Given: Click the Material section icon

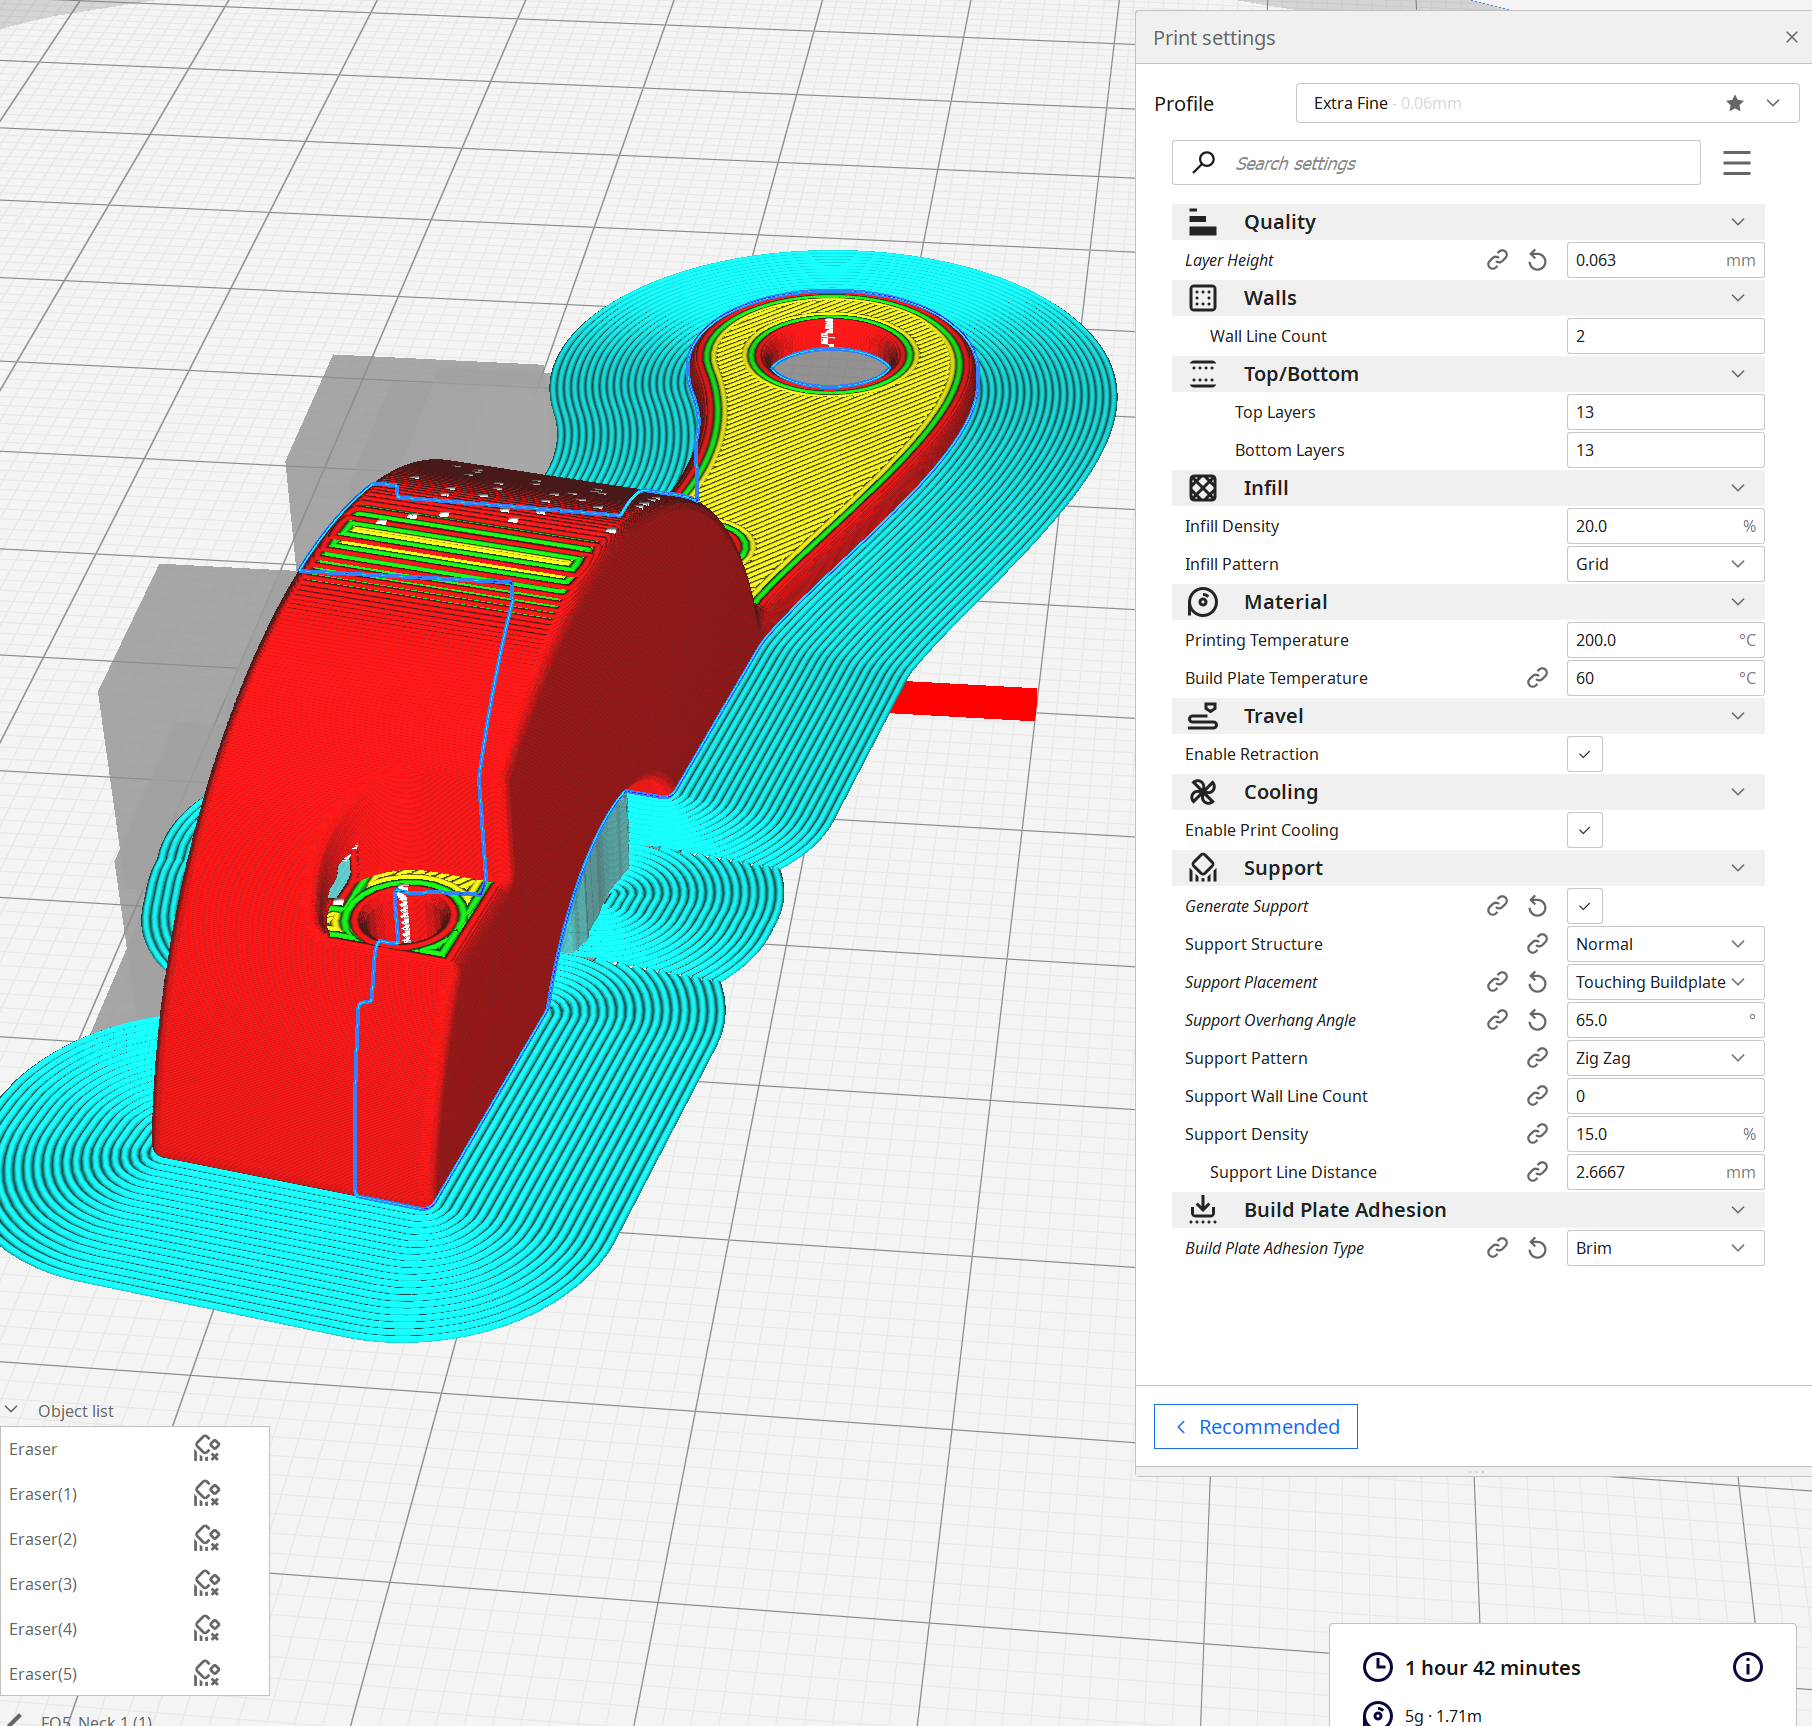Looking at the screenshot, I should 1203,601.
